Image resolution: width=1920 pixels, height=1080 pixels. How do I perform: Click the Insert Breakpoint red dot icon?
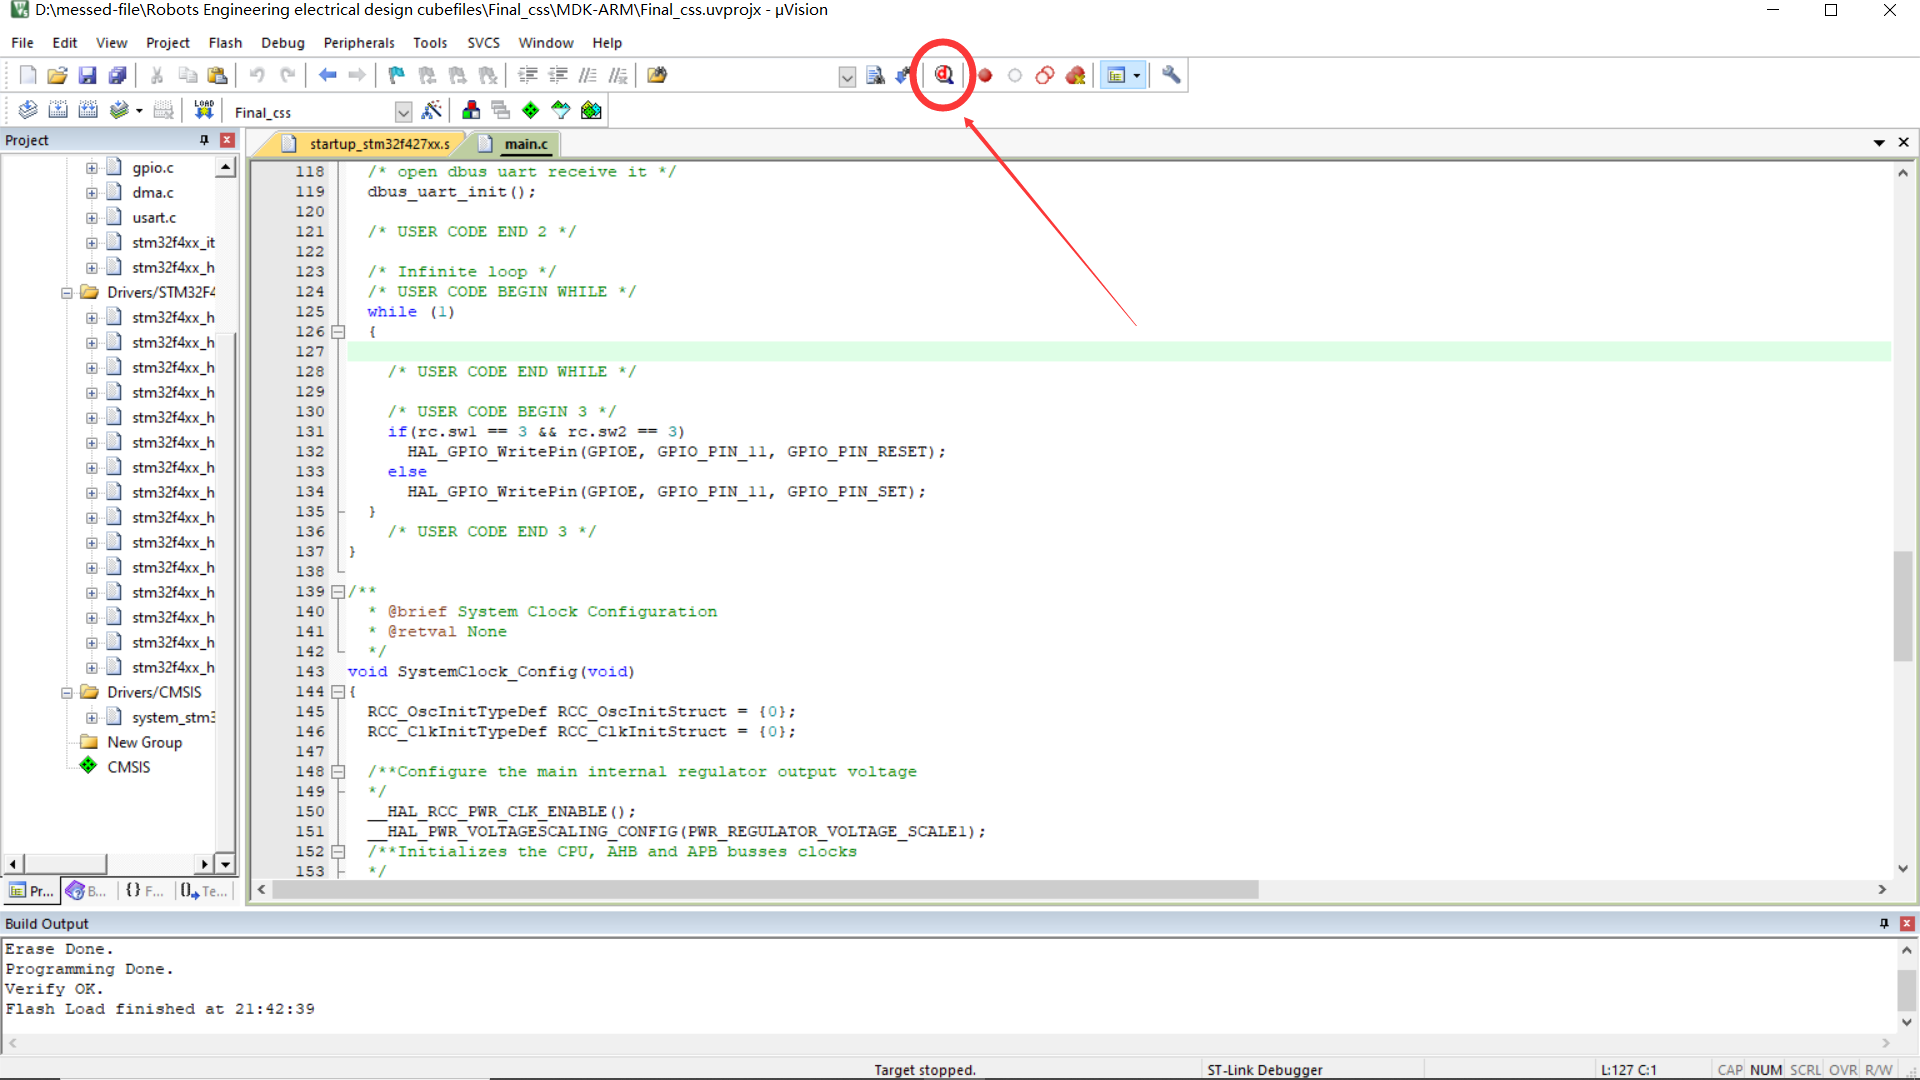pyautogui.click(x=985, y=75)
